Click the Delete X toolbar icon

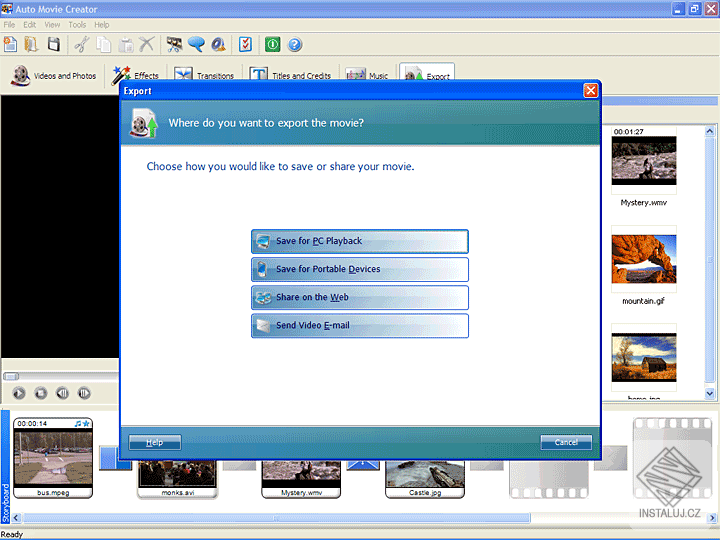[147, 45]
